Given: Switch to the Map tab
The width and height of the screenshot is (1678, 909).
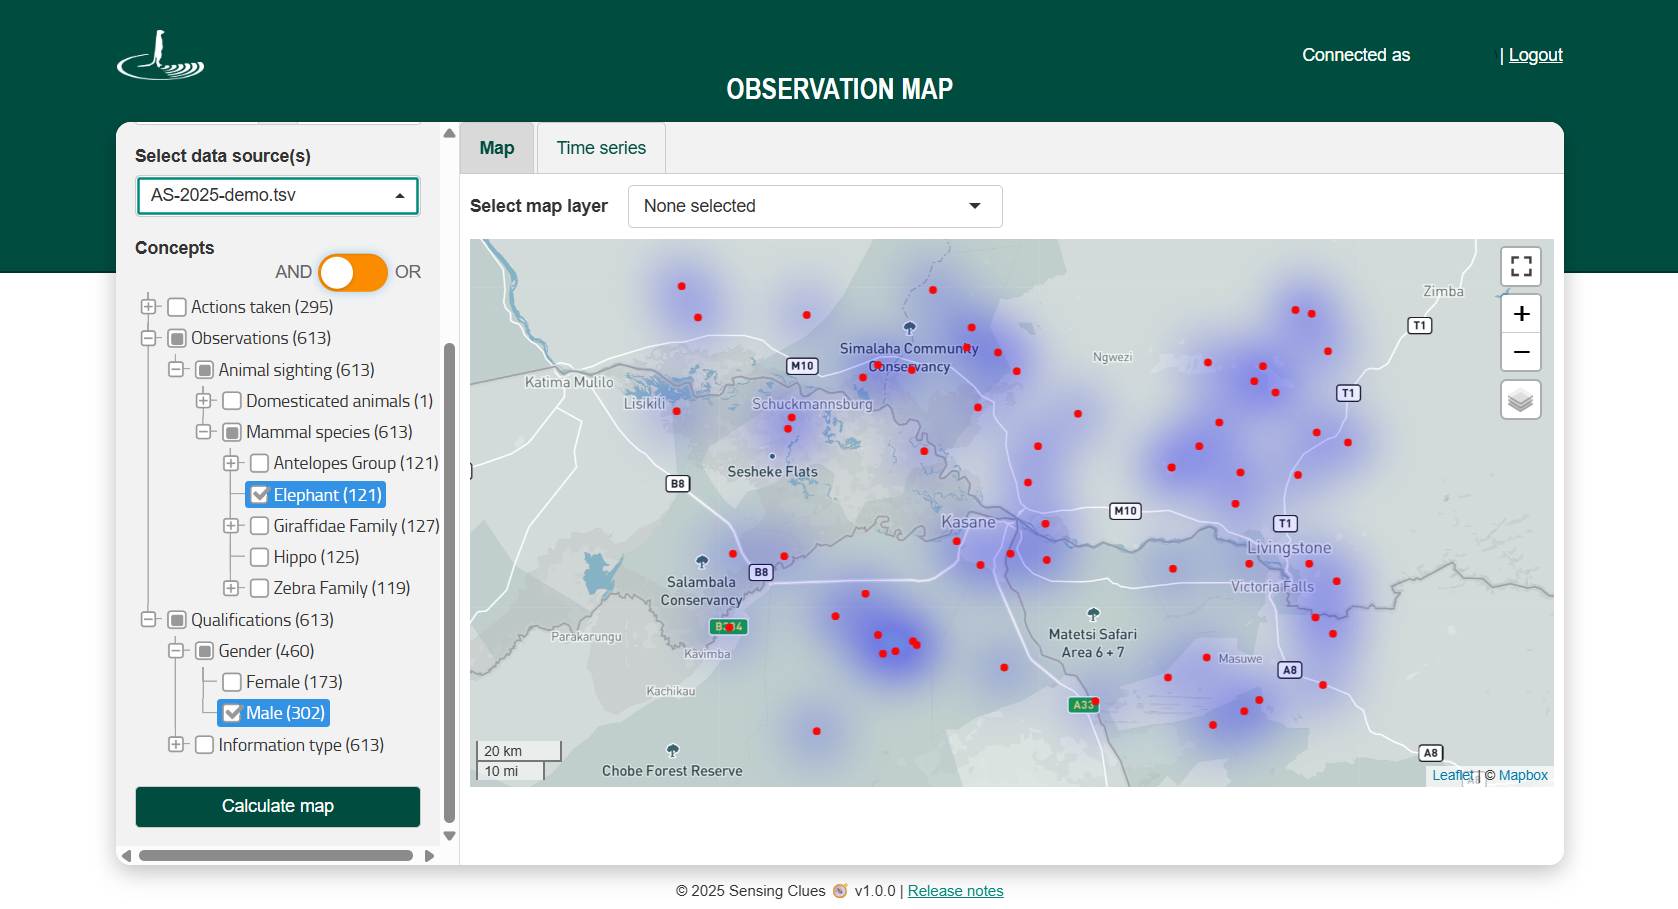Looking at the screenshot, I should pyautogui.click(x=497, y=148).
